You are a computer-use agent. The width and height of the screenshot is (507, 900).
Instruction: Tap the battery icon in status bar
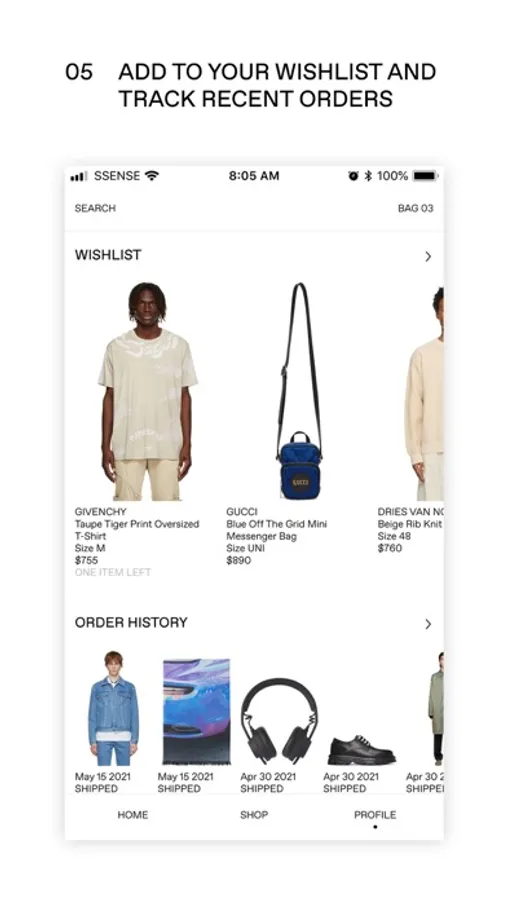click(x=425, y=176)
